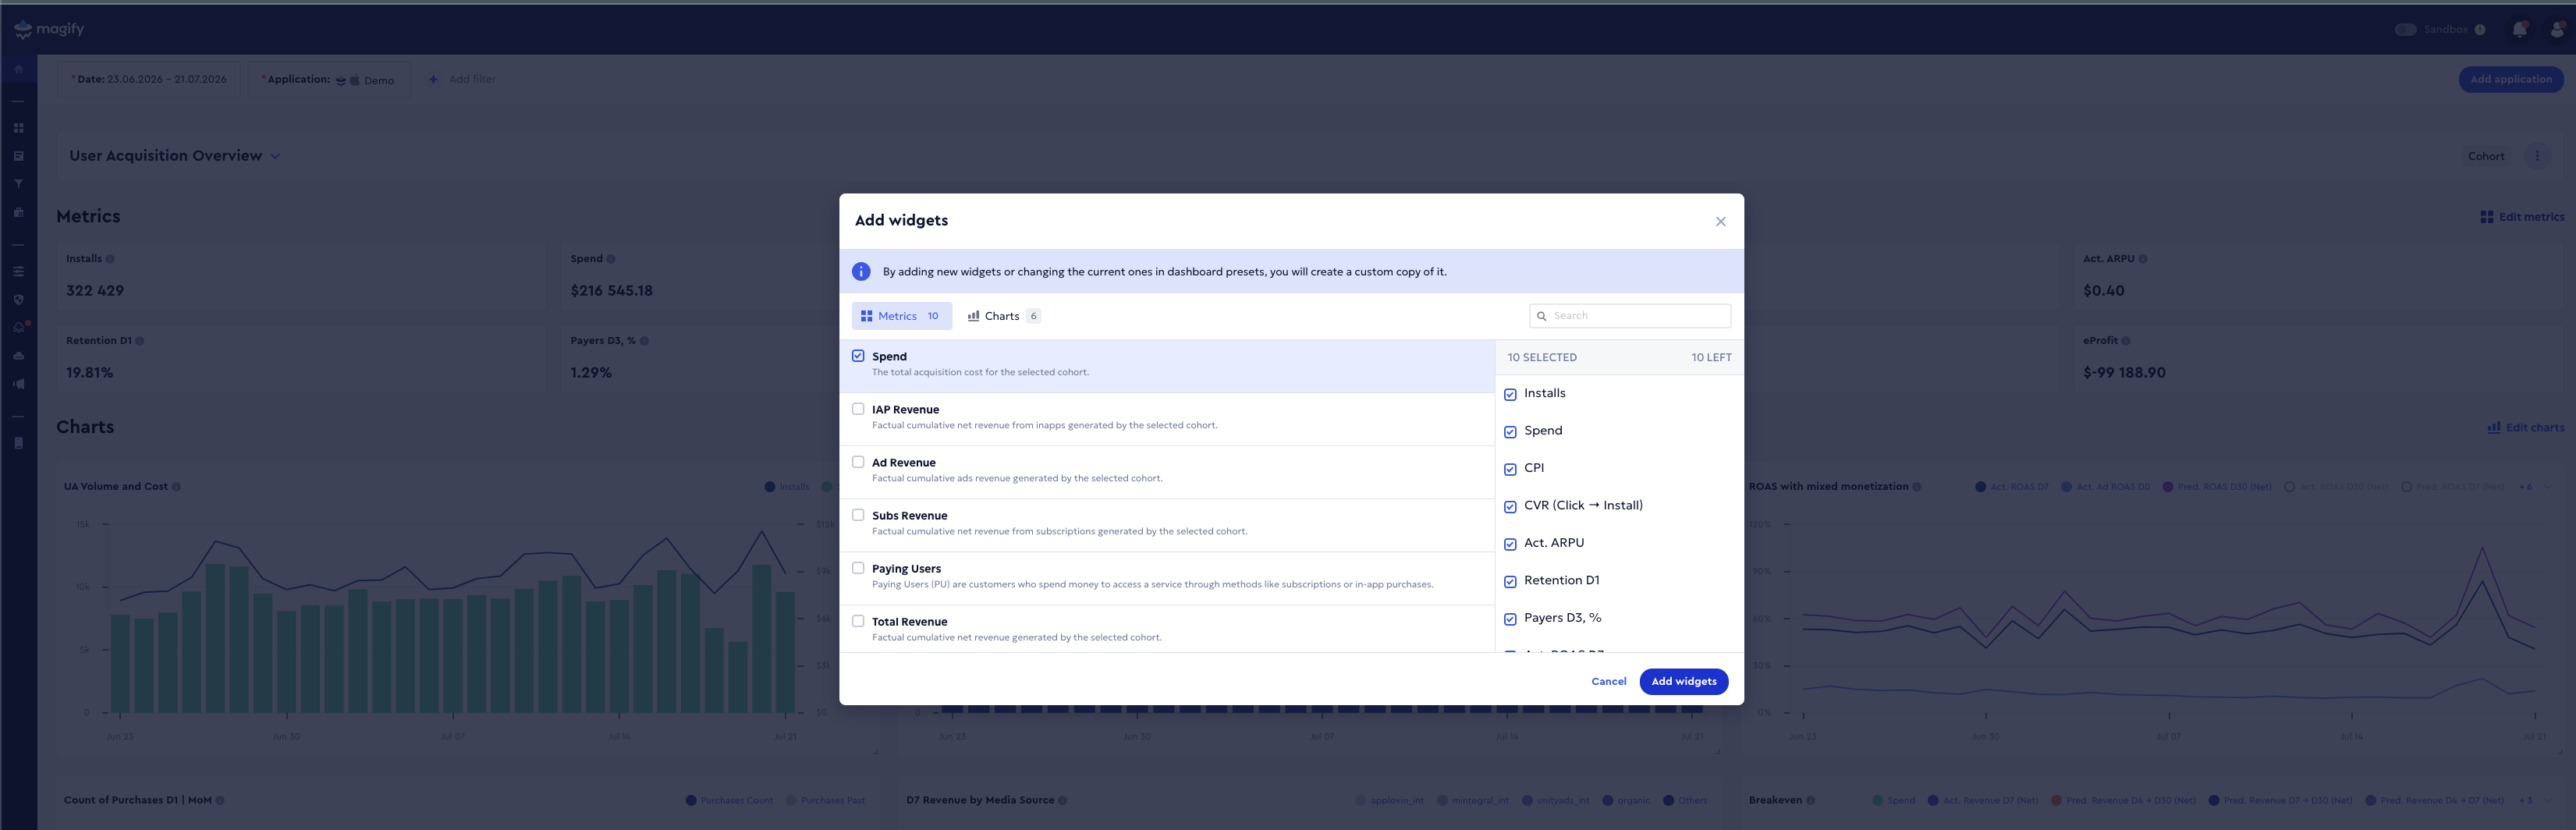Open the Cohort selector

(x=2486, y=156)
